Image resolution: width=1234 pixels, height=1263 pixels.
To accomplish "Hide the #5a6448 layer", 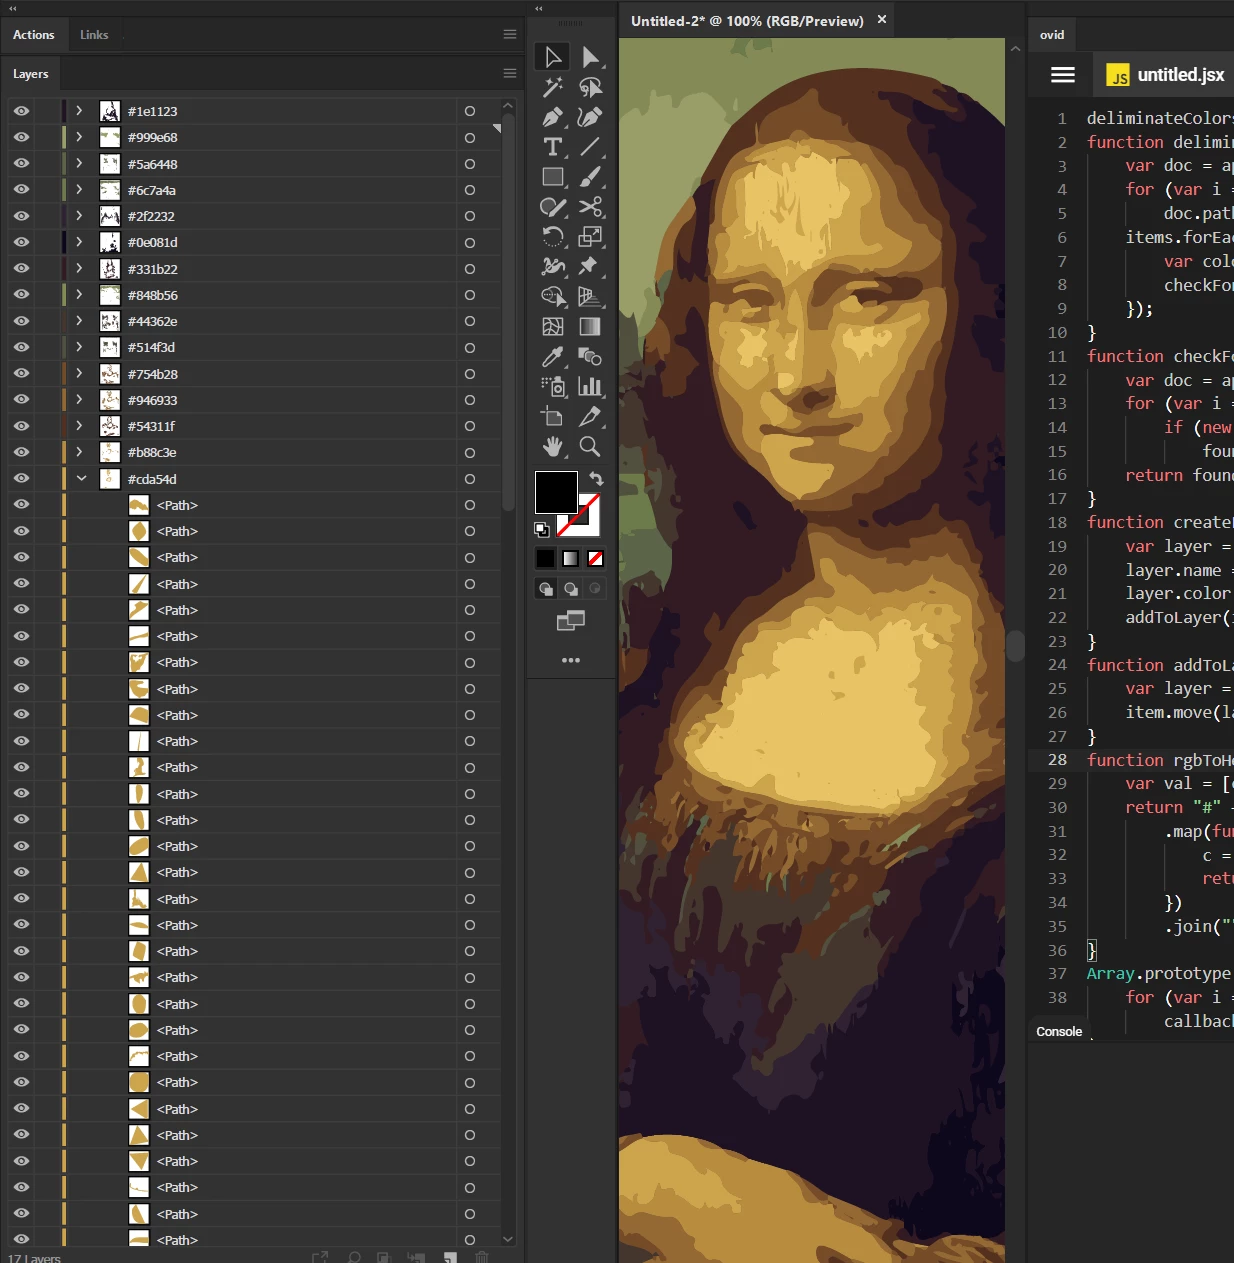I will (21, 163).
